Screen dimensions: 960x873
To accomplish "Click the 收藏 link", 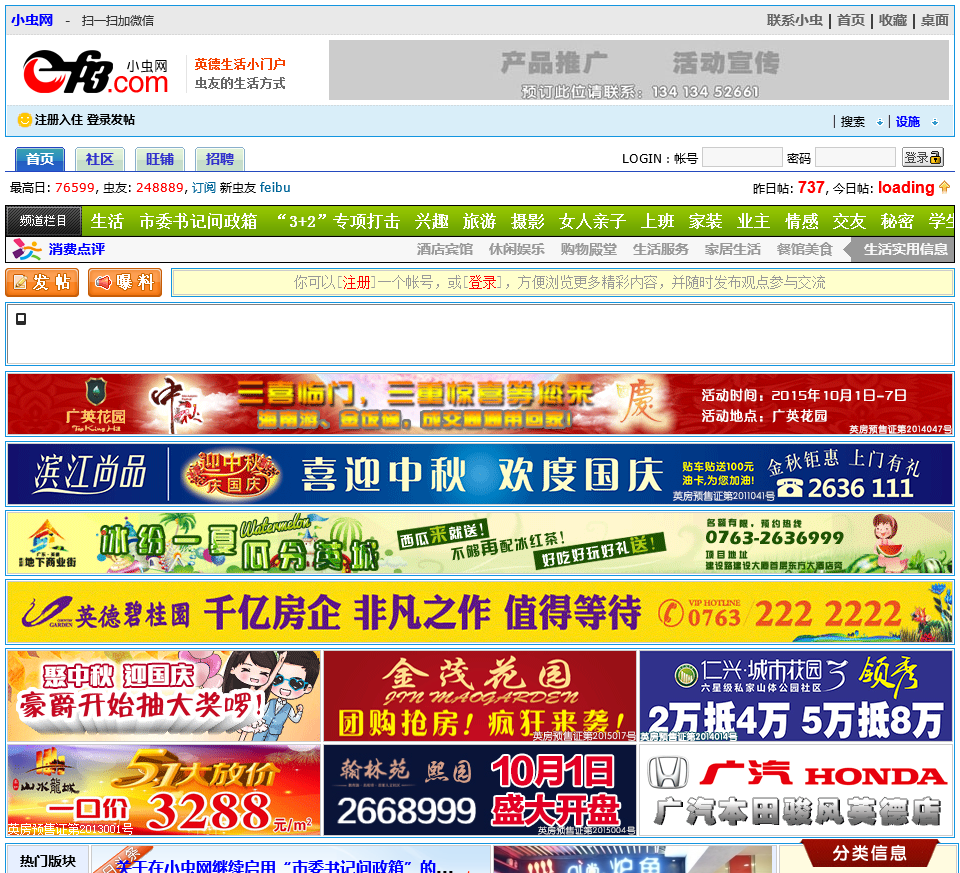I will click(893, 20).
